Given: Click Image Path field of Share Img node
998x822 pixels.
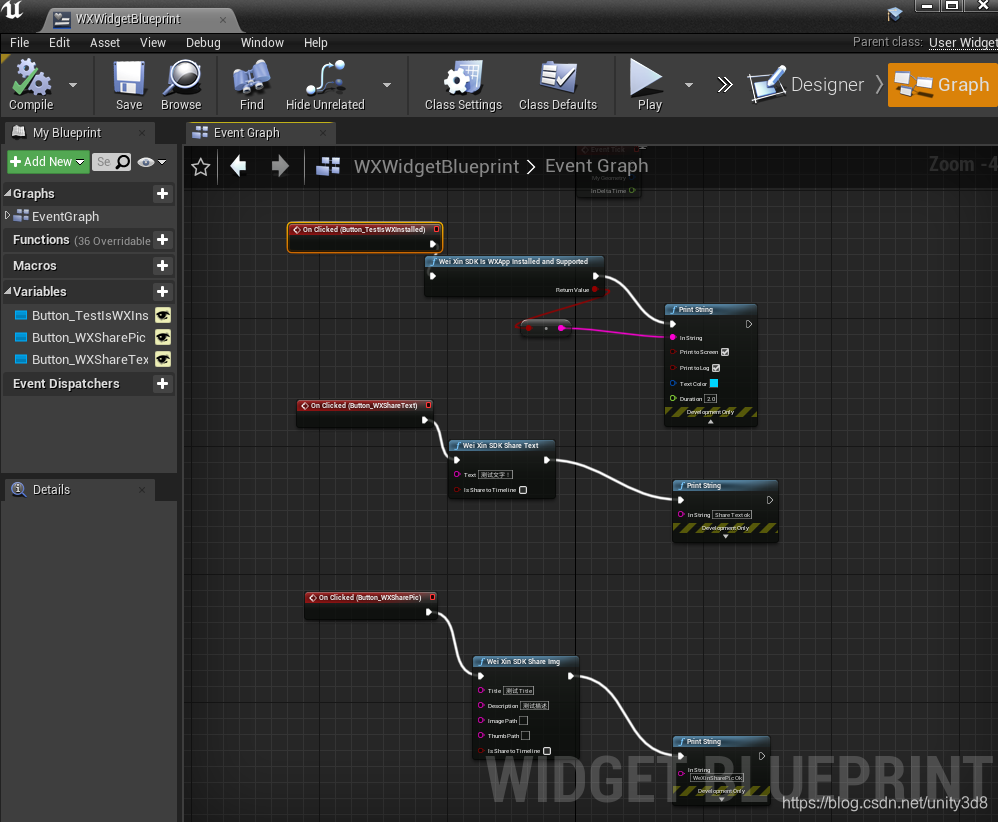Looking at the screenshot, I should [x=523, y=721].
